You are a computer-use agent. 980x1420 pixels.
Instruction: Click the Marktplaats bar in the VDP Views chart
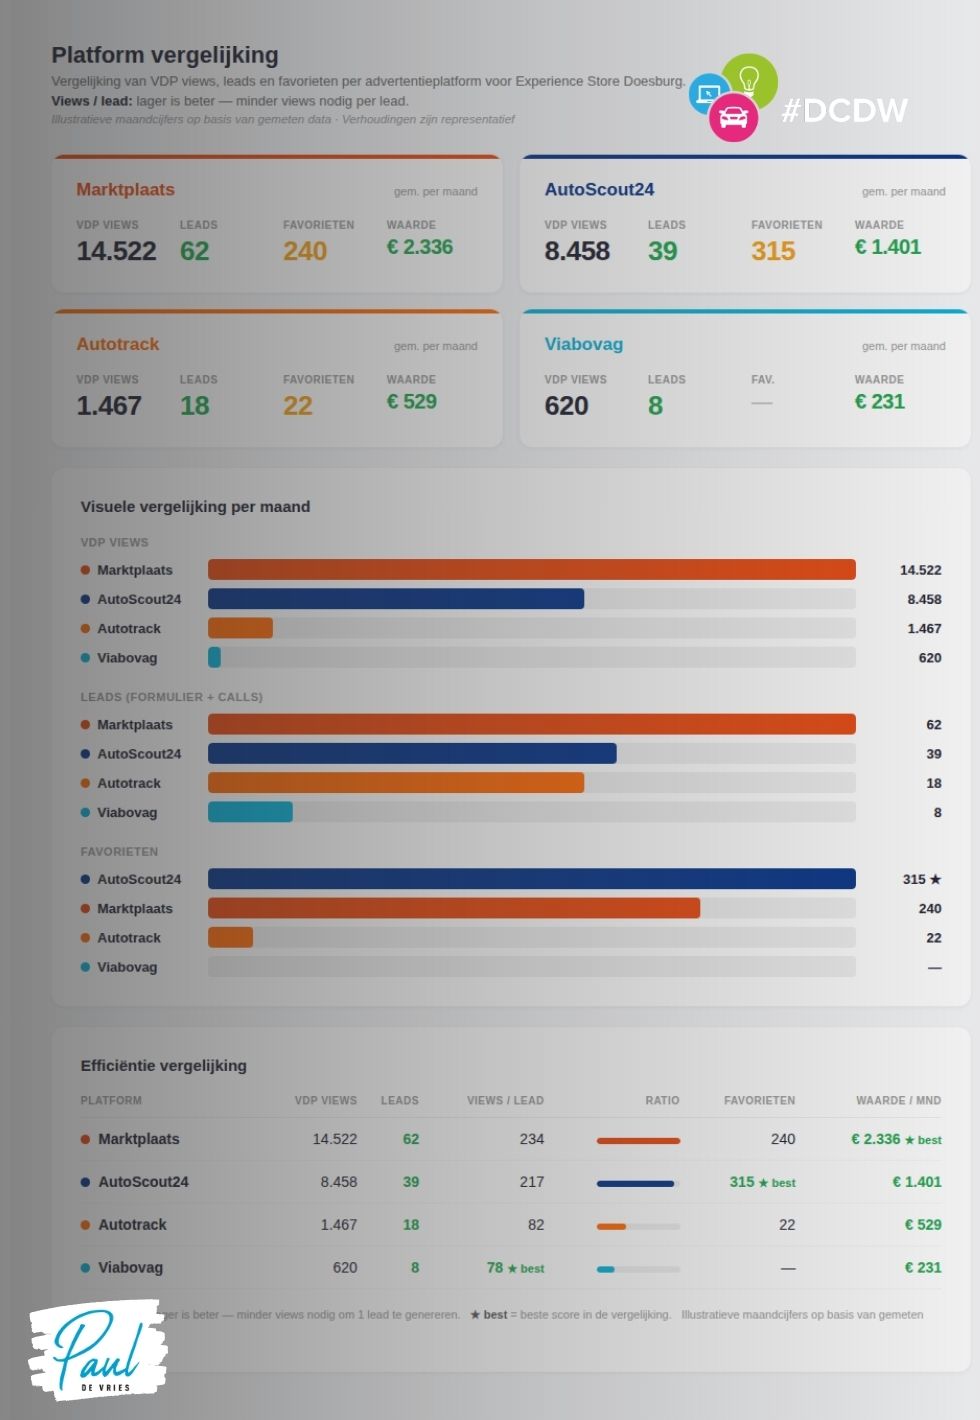[532, 570]
